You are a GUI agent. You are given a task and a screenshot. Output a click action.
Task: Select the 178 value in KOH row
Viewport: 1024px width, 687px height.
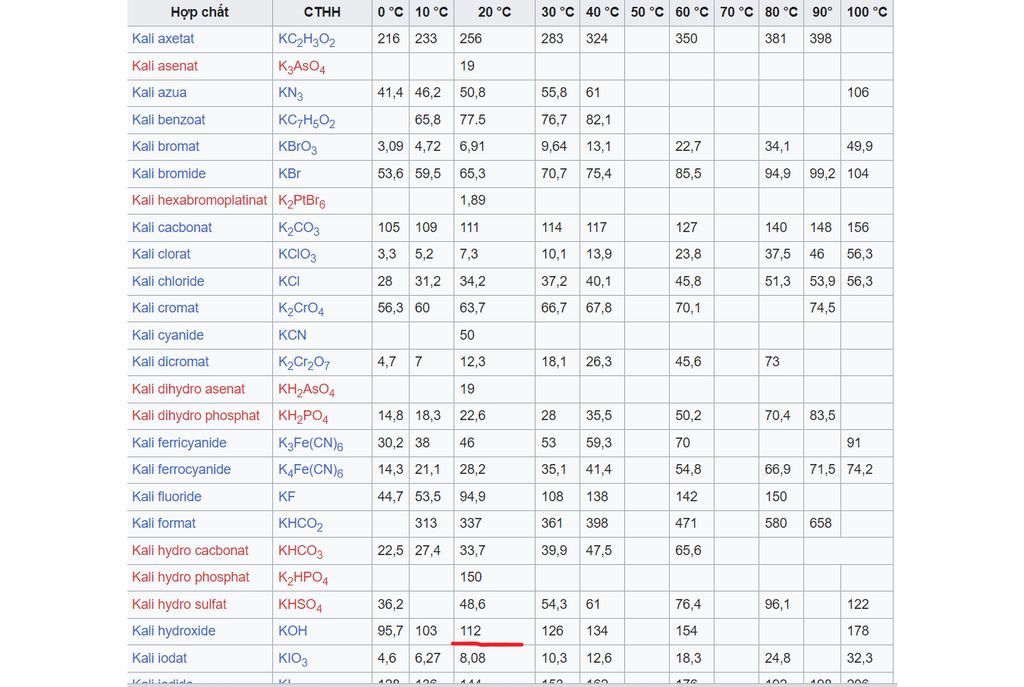857,631
